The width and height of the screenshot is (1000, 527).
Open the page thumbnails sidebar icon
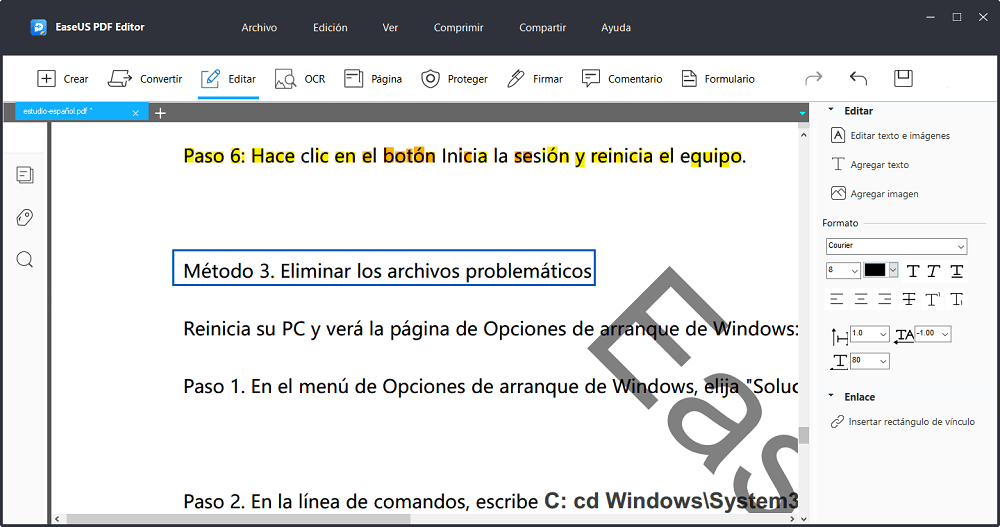pyautogui.click(x=25, y=175)
